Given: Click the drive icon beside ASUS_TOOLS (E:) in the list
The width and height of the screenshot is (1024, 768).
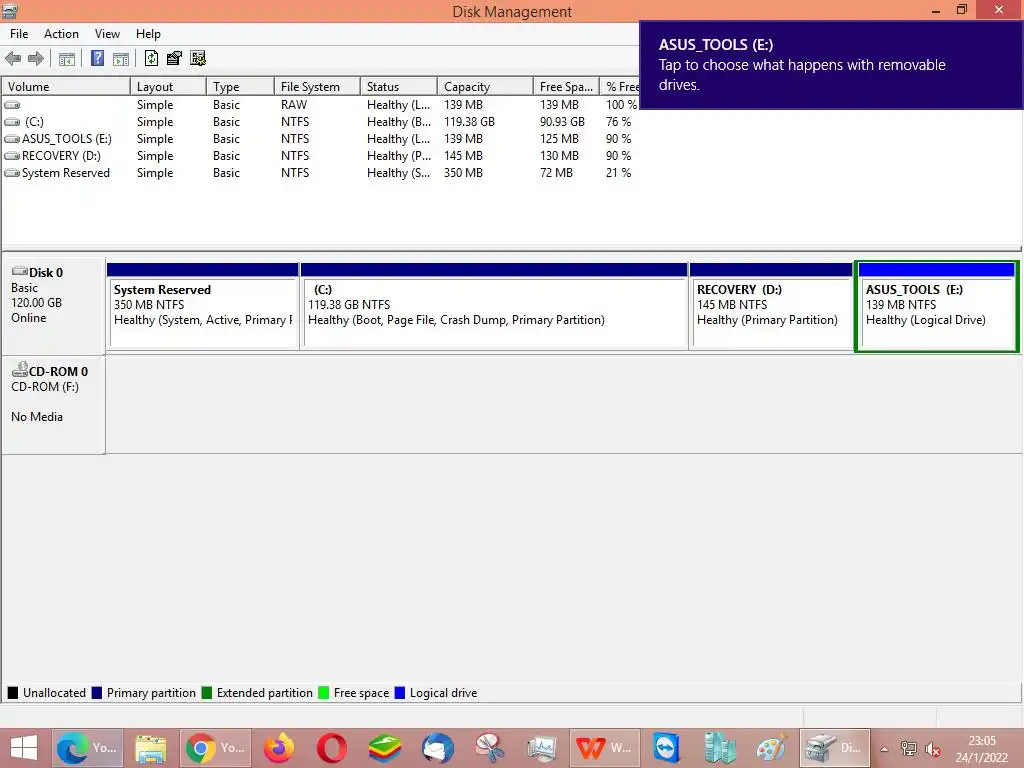Looking at the screenshot, I should point(12,138).
